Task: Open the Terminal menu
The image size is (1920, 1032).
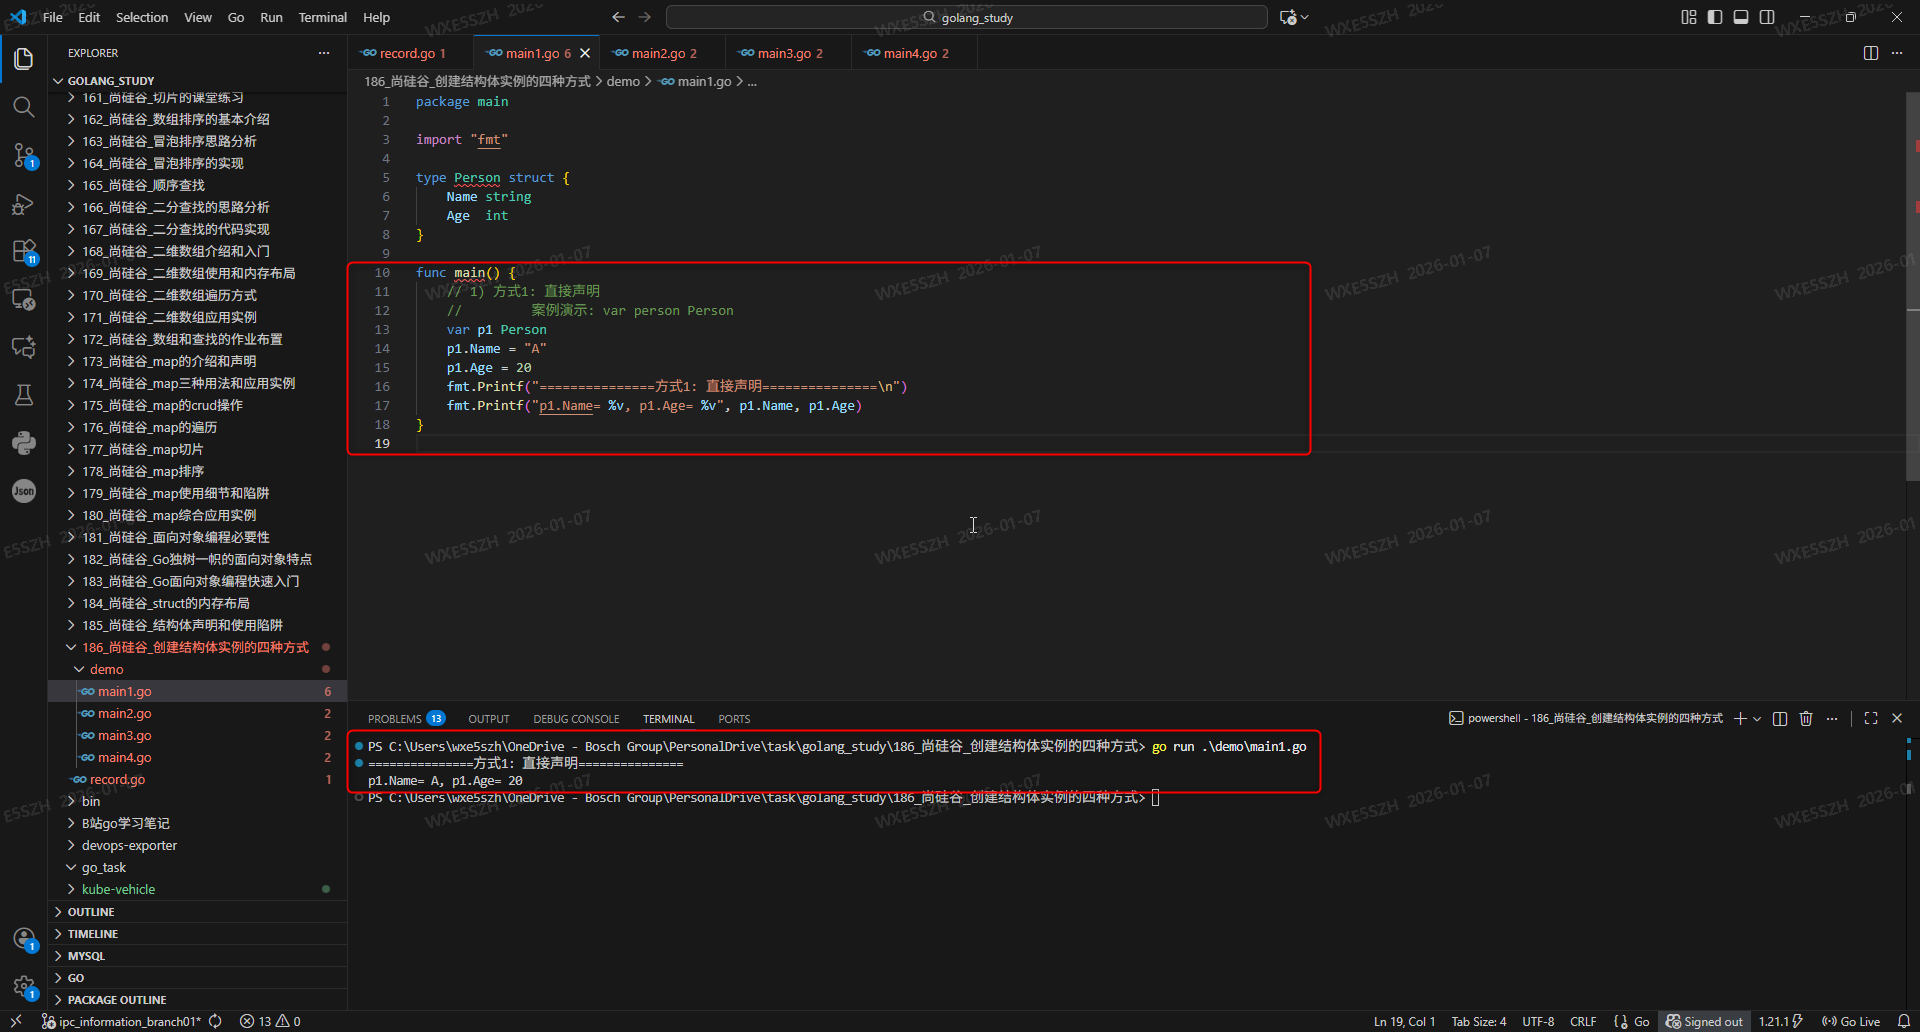Action: click(322, 17)
